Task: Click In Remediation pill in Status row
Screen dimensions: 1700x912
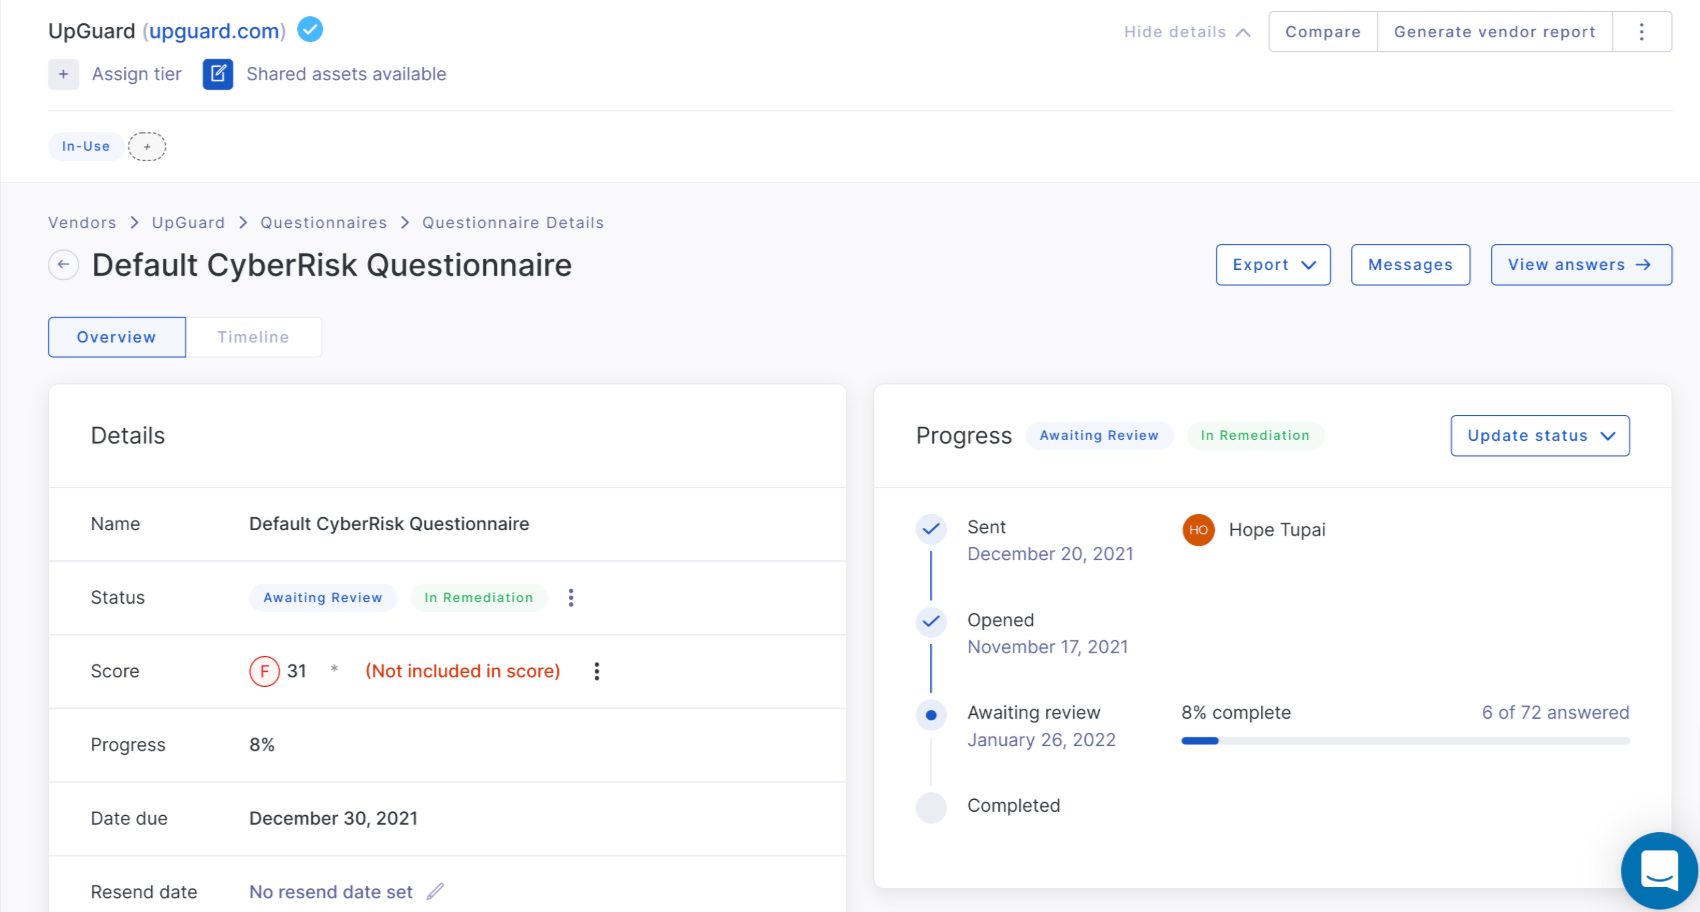Action: [x=479, y=598]
